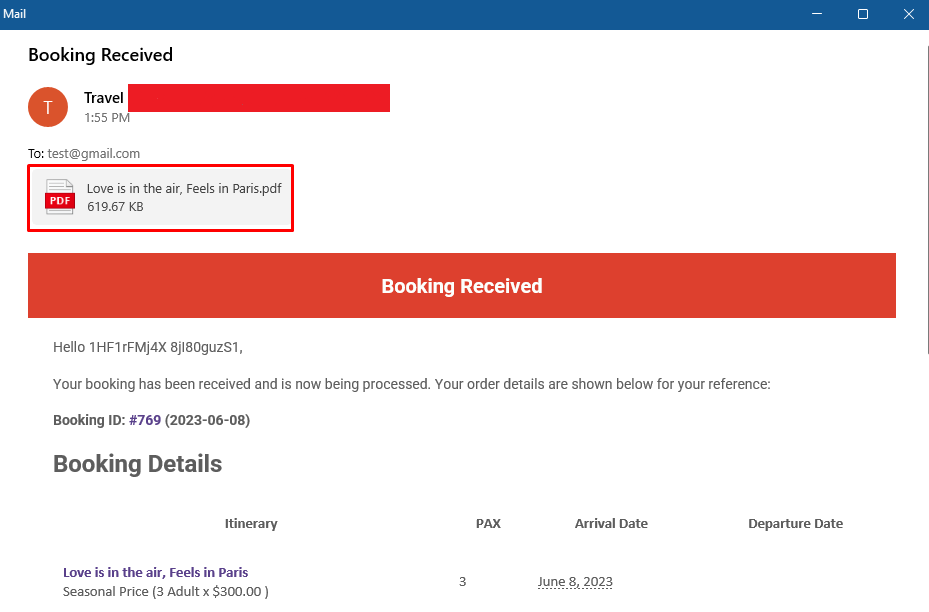Minimize the Mail window
Image resolution: width=929 pixels, height=612 pixels.
pyautogui.click(x=817, y=14)
